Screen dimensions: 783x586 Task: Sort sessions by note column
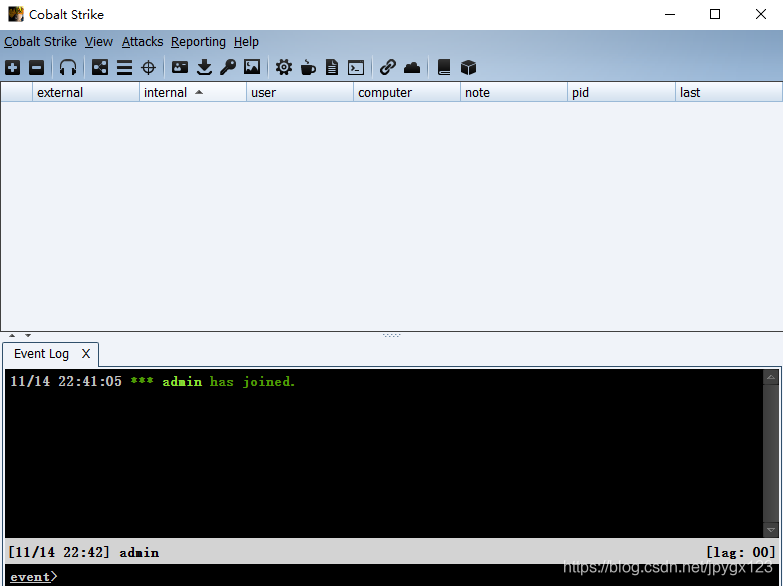(x=513, y=92)
